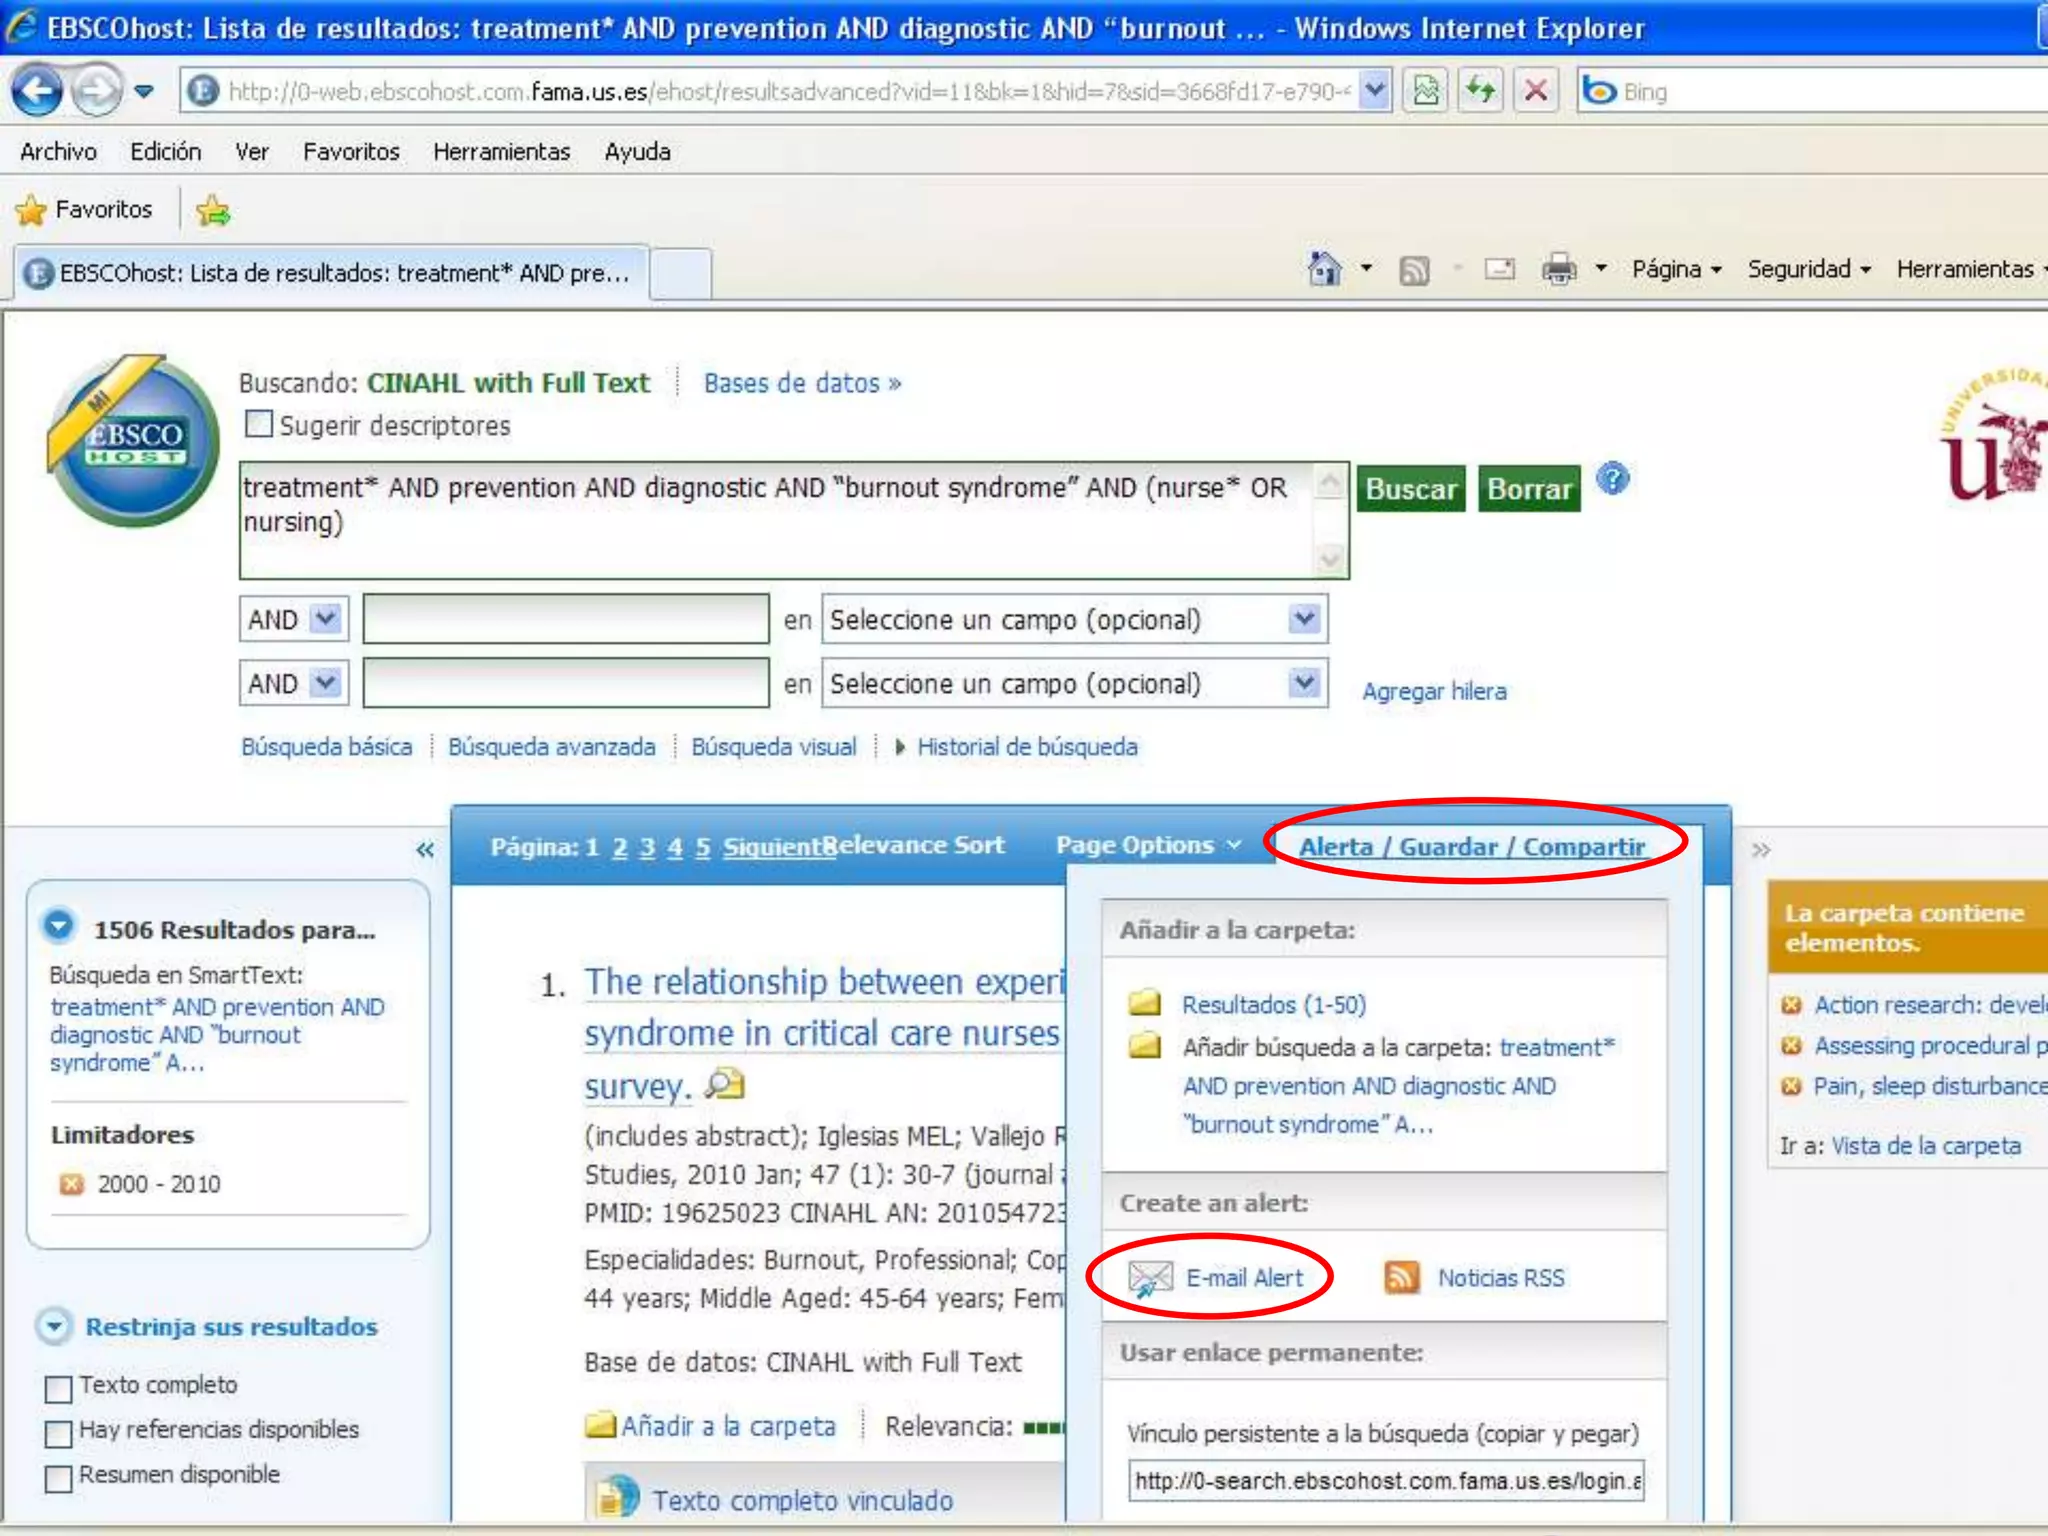Expand the first Seleccione un campo dropdown
The height and width of the screenshot is (1536, 2048).
(1303, 620)
